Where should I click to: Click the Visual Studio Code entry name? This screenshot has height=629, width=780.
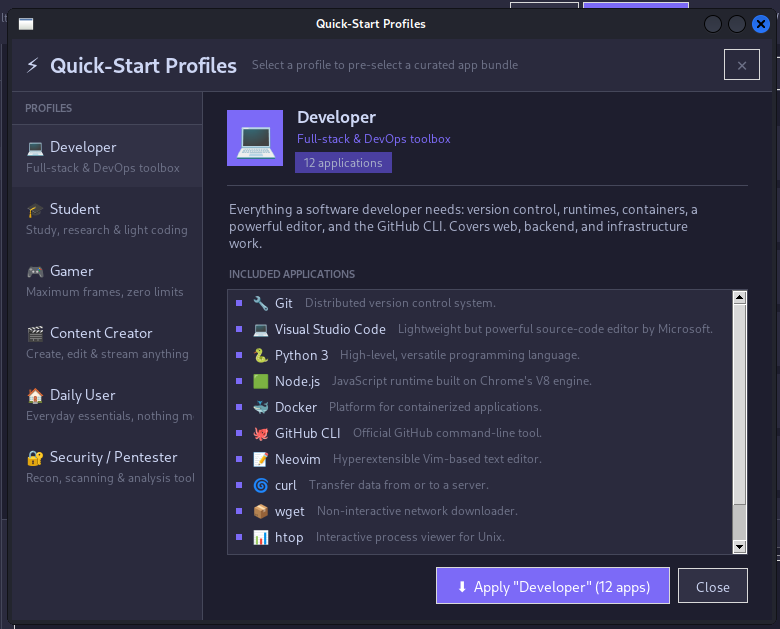330,329
